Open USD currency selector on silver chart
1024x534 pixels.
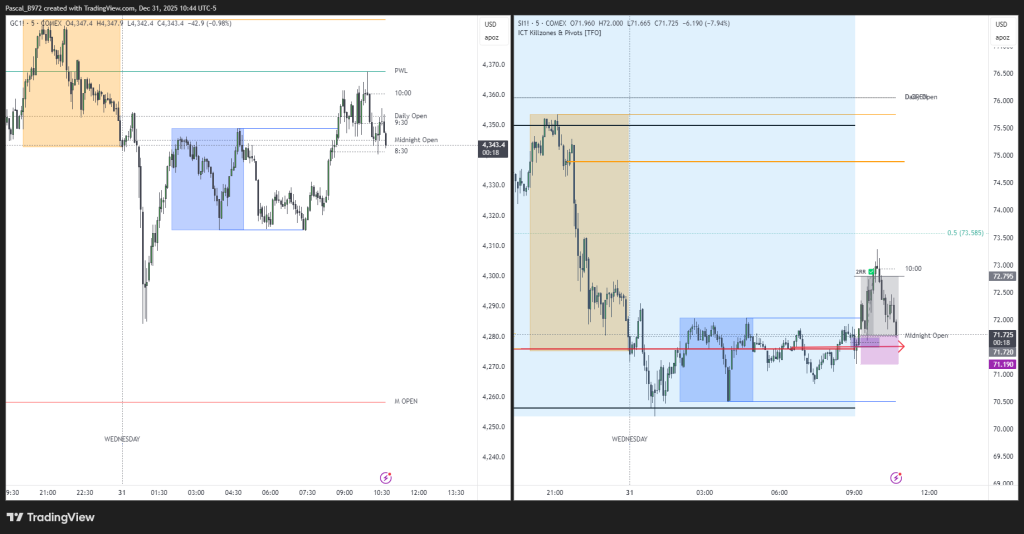pos(1002,24)
